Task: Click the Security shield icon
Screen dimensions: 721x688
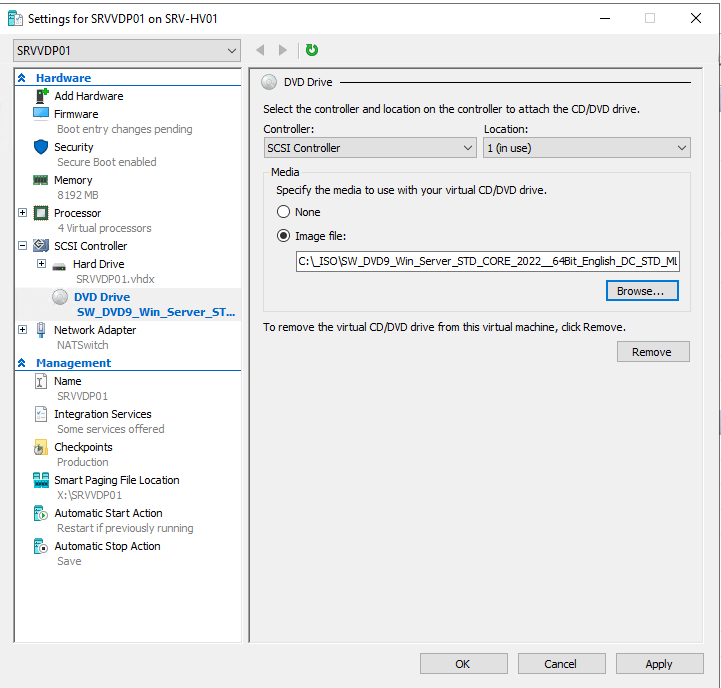Action: (41, 147)
